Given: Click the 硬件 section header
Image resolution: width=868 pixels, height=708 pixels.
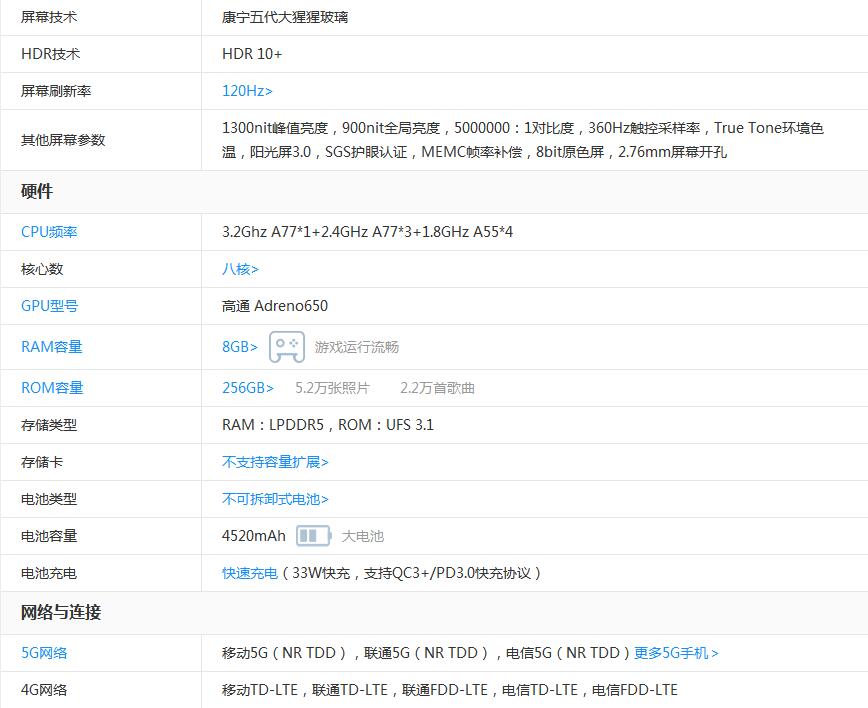Looking at the screenshot, I should click(x=37, y=191).
